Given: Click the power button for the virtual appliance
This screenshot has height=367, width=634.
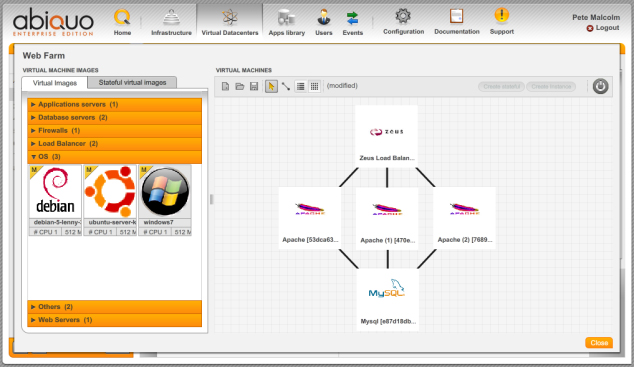Looking at the screenshot, I should pos(600,86).
